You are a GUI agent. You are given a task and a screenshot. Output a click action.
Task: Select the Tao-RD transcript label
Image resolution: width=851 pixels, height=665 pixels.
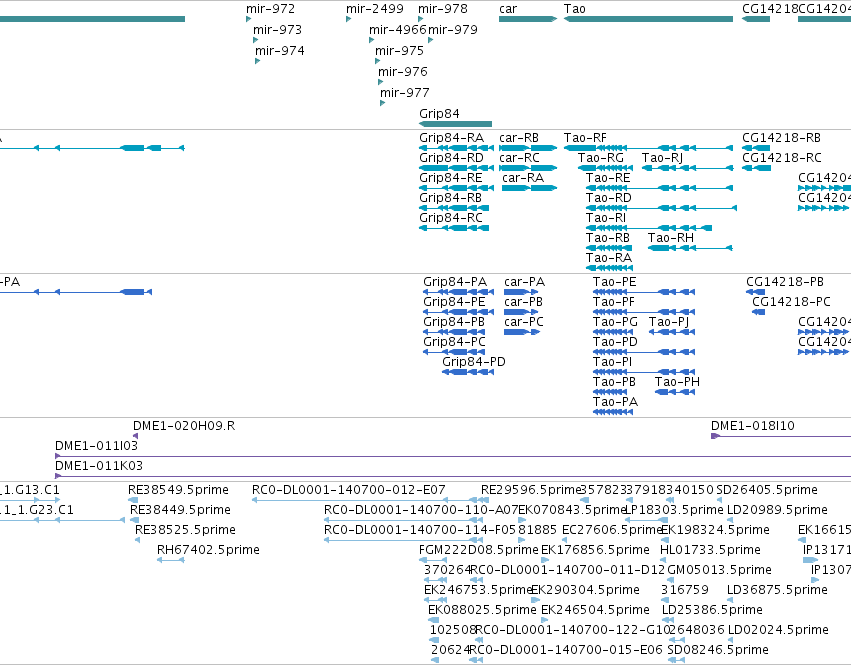click(609, 198)
